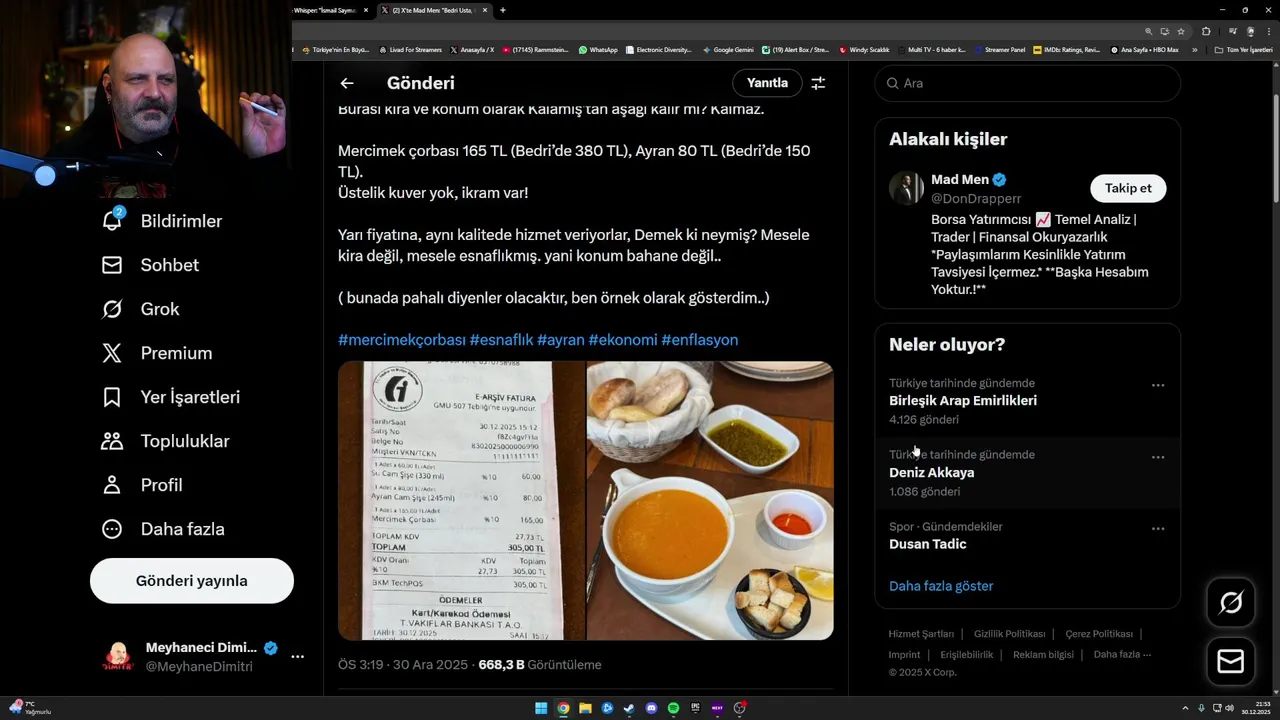Click the post timestamp ÖS 3:19 · 30 Ara 2025
The width and height of the screenshot is (1280, 720).
pos(403,665)
